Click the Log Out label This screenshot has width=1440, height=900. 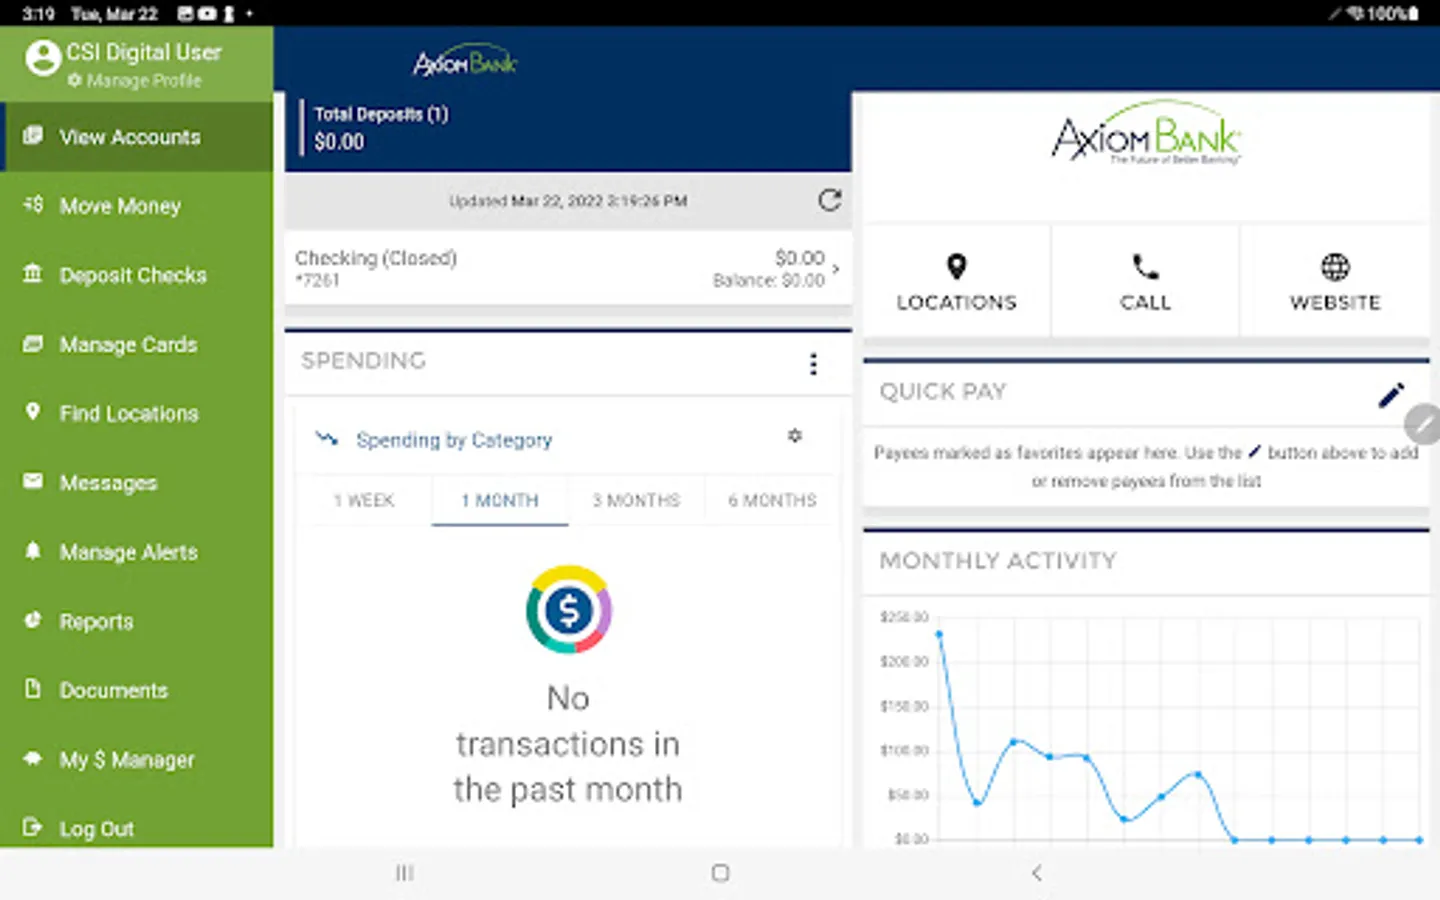[96, 829]
